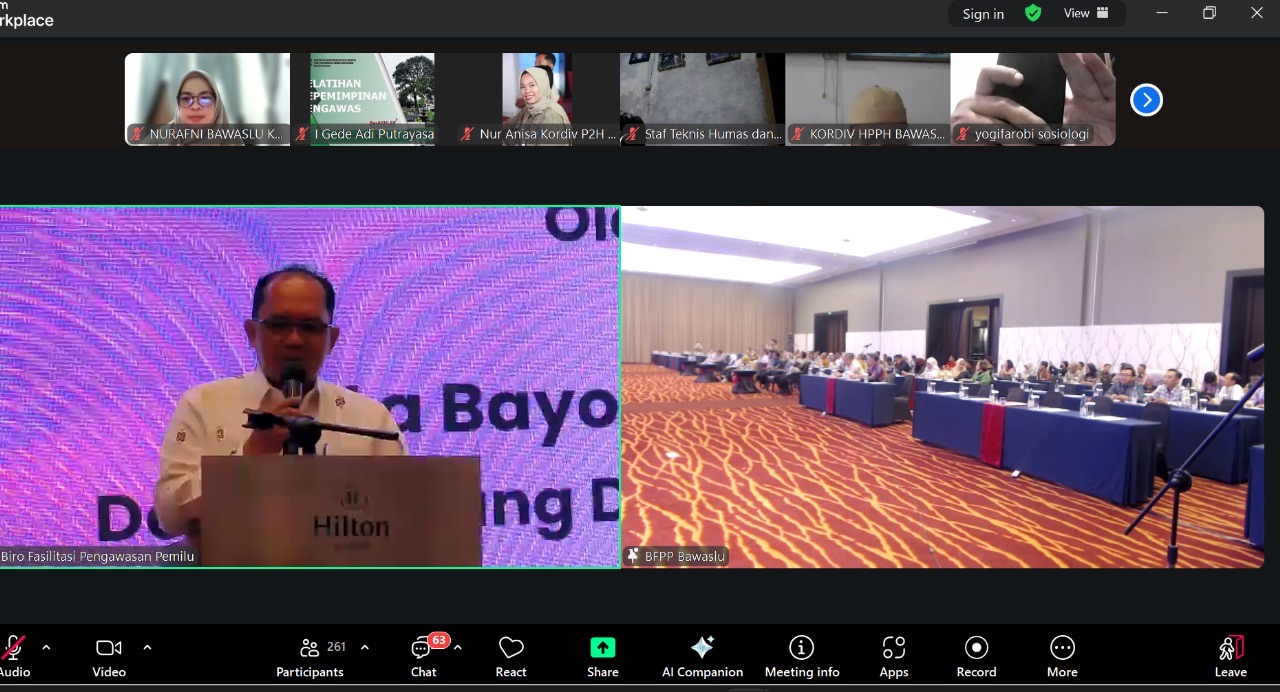Start recording with the Record button

pyautogui.click(x=976, y=655)
